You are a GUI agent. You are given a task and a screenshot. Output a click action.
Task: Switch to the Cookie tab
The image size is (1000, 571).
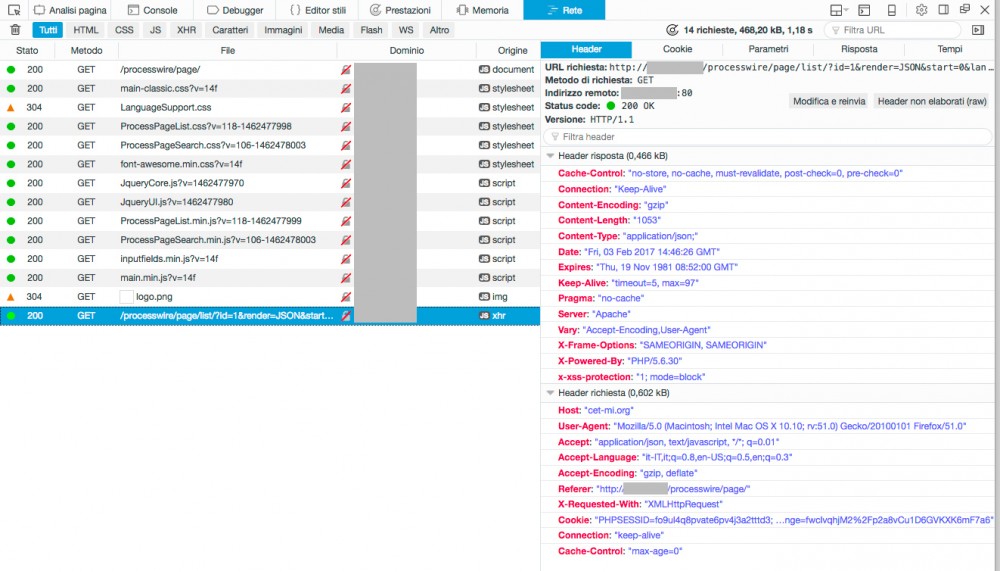(677, 49)
